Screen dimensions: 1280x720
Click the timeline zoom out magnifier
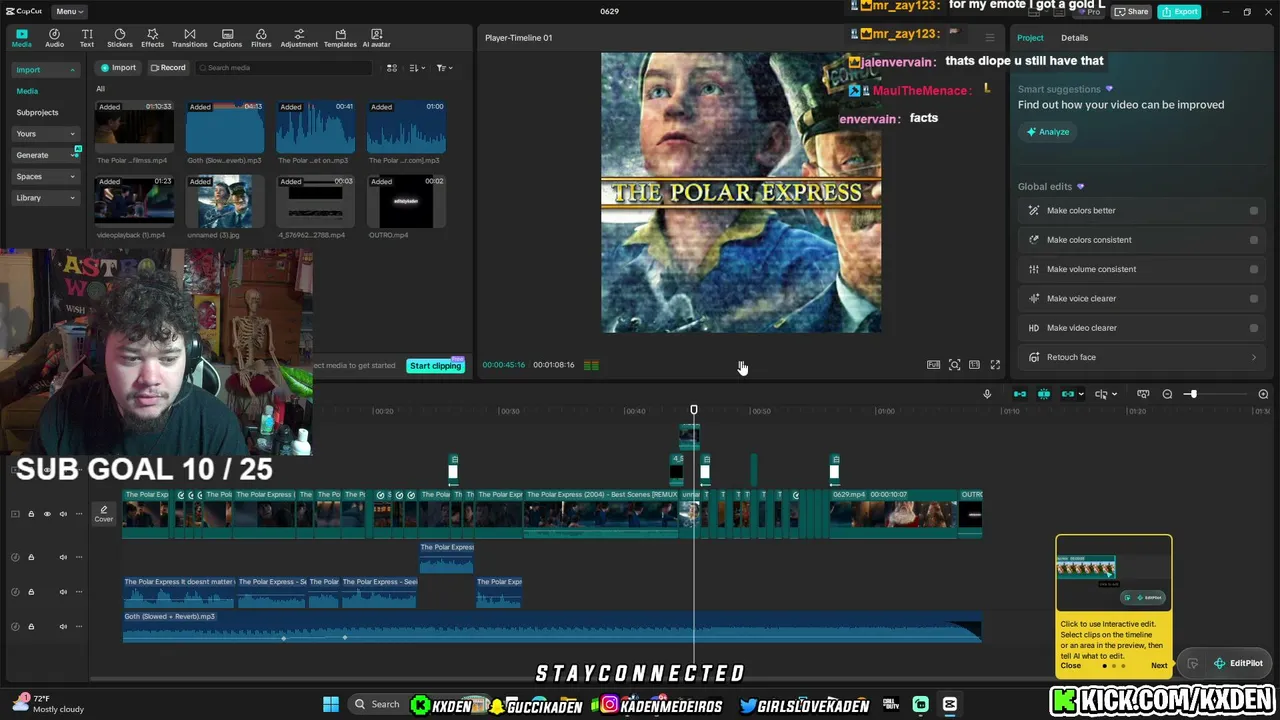(x=1167, y=394)
